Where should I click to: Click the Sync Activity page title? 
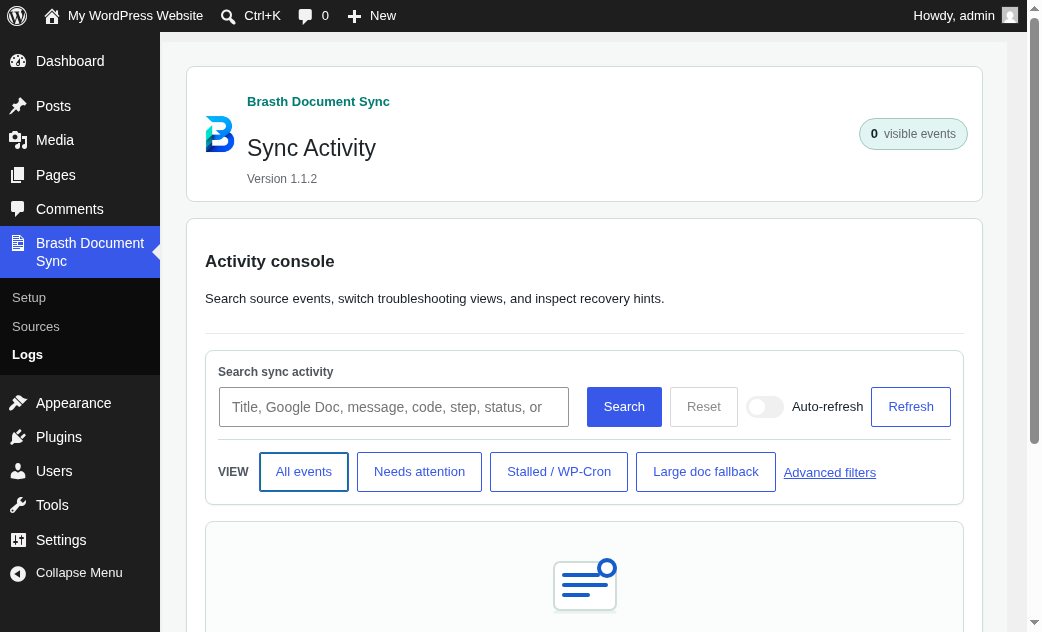(311, 148)
